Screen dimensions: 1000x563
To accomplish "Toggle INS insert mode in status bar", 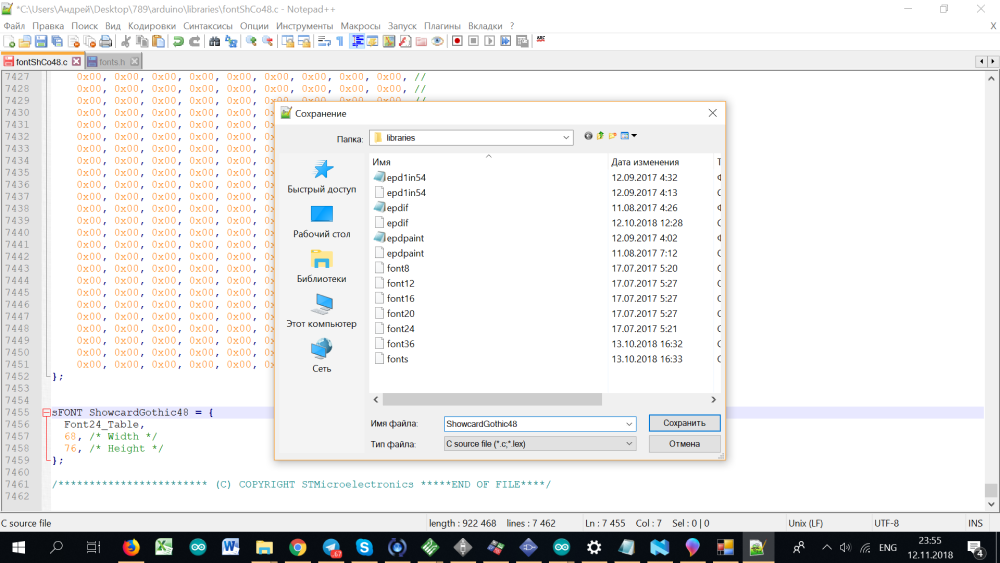I will tap(975, 523).
